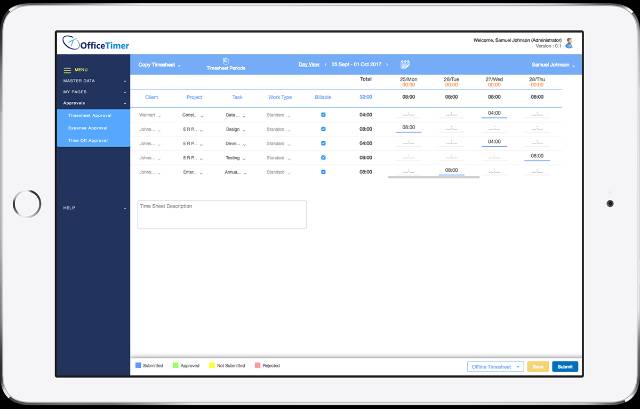Toggle Billable checkbox in last row
Image resolution: width=640 pixels, height=409 pixels.
tap(323, 171)
